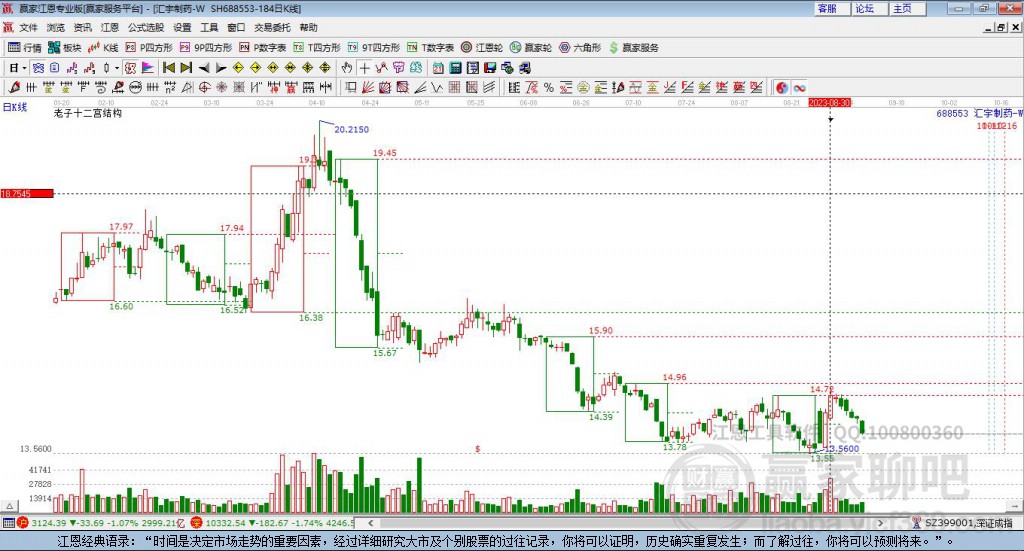
Task: Open the calendar icon in toolbar
Action: [x=438, y=68]
